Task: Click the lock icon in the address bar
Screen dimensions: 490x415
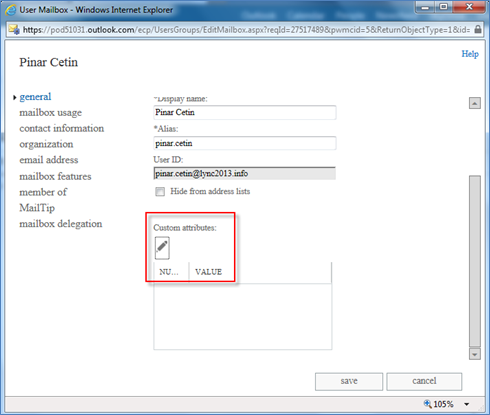Action: pos(478,29)
